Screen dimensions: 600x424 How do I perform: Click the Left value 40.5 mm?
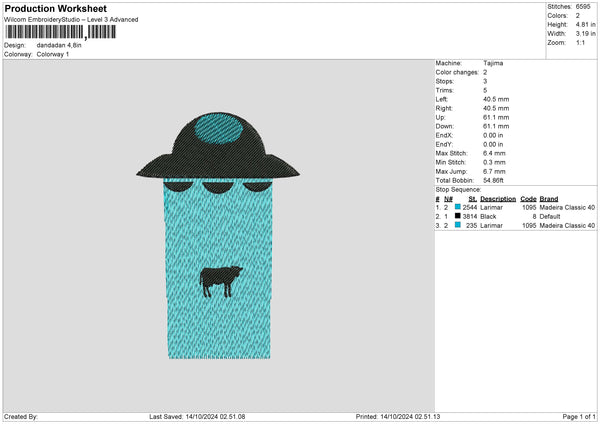coord(496,99)
